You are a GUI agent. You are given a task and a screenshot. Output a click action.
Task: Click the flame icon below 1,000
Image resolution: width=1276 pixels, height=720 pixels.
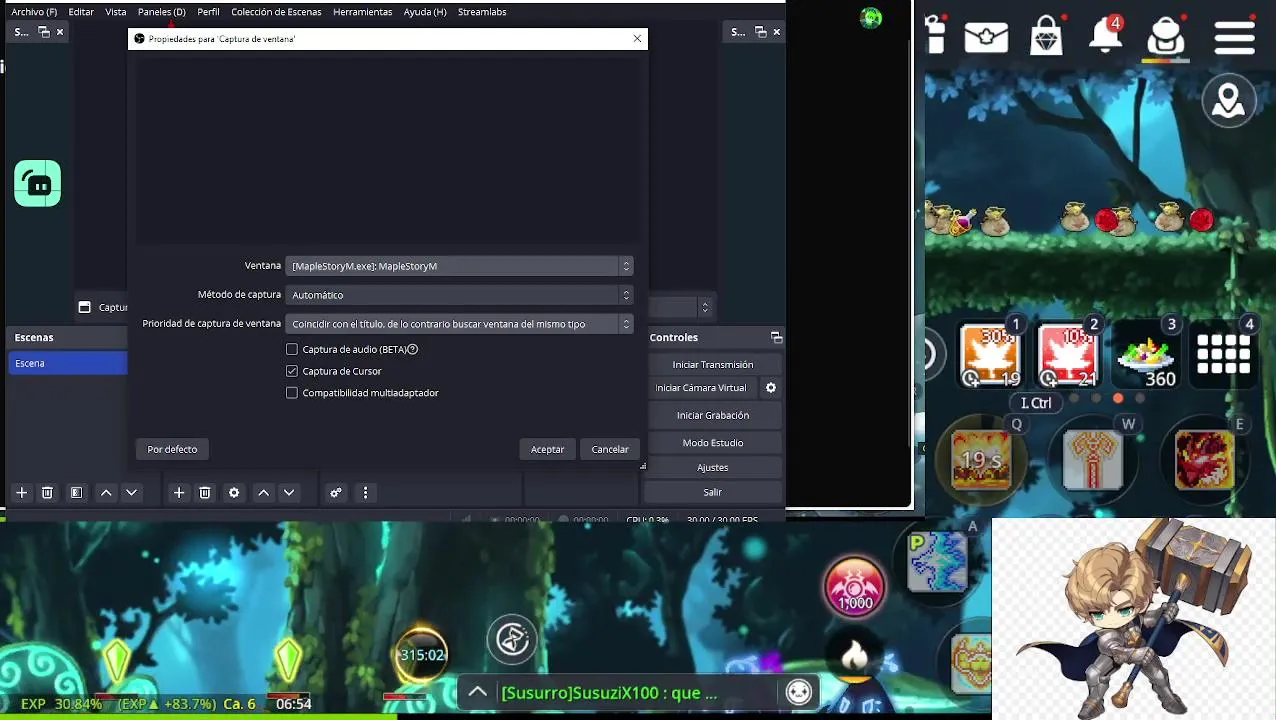coord(854,657)
